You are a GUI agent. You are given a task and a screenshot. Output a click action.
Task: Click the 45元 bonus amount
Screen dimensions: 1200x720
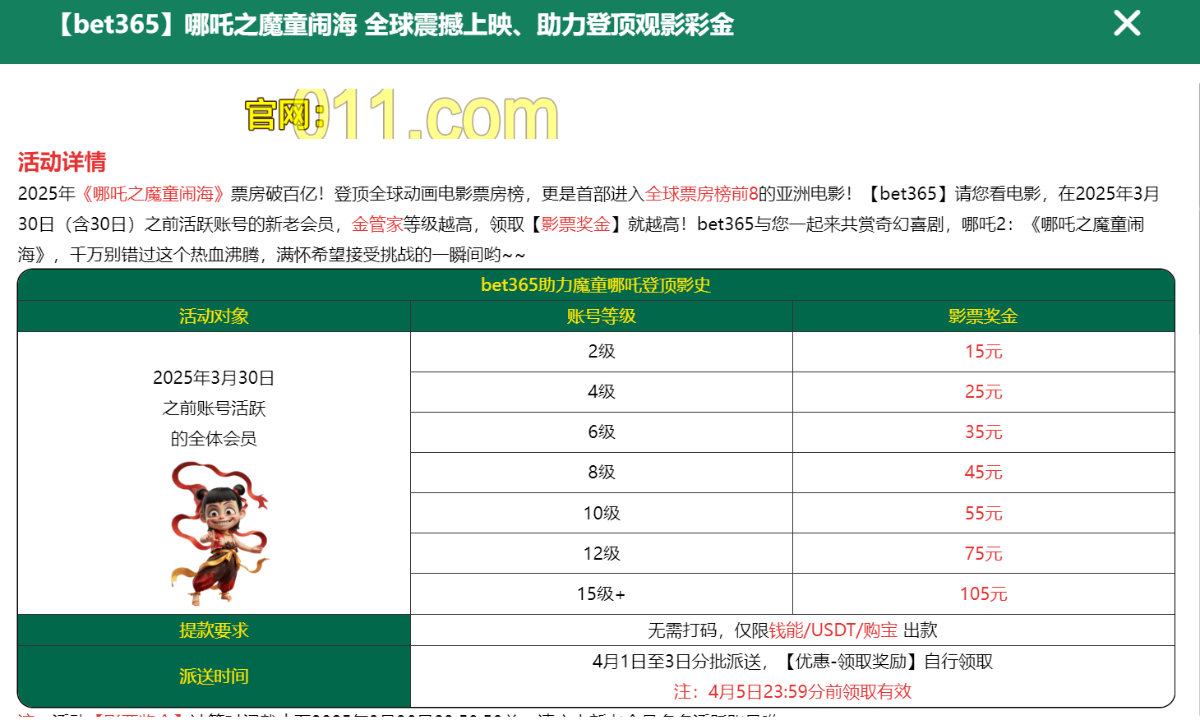pyautogui.click(x=983, y=472)
